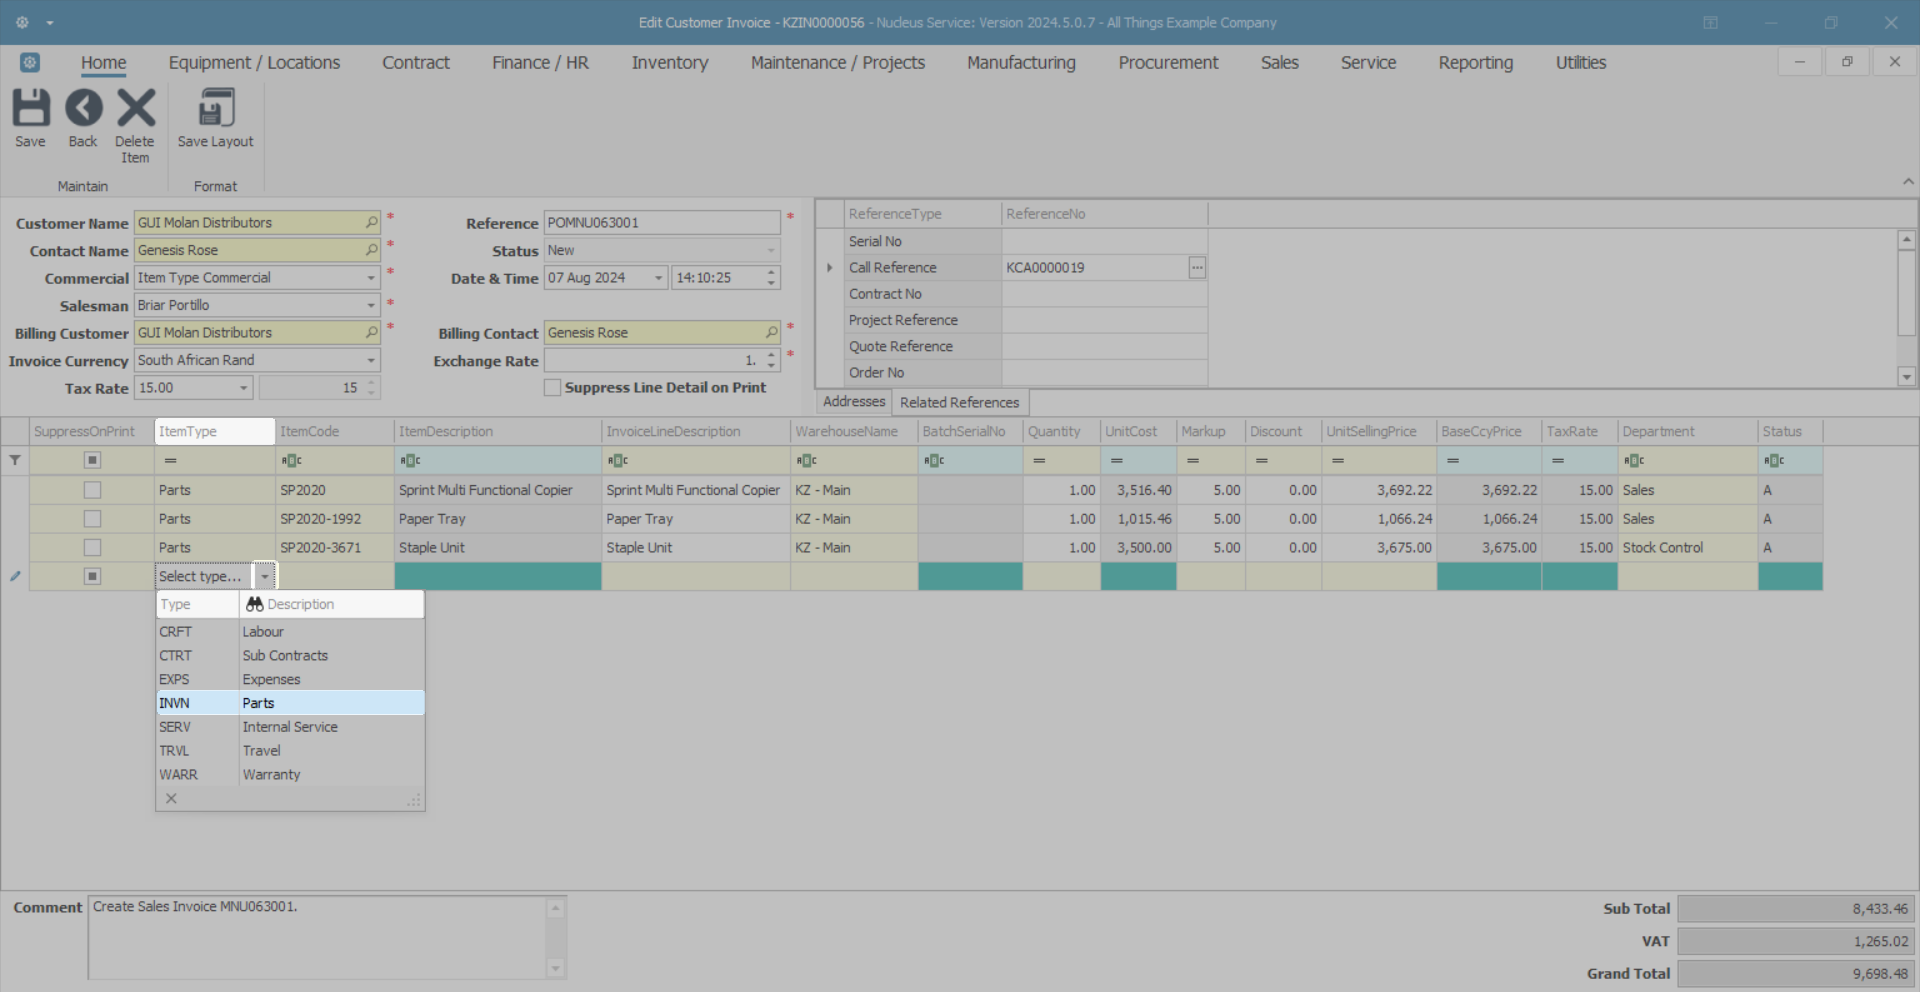Enable Suppress Line Detail on Print
Viewport: 1920px width, 992px height.
(552, 388)
